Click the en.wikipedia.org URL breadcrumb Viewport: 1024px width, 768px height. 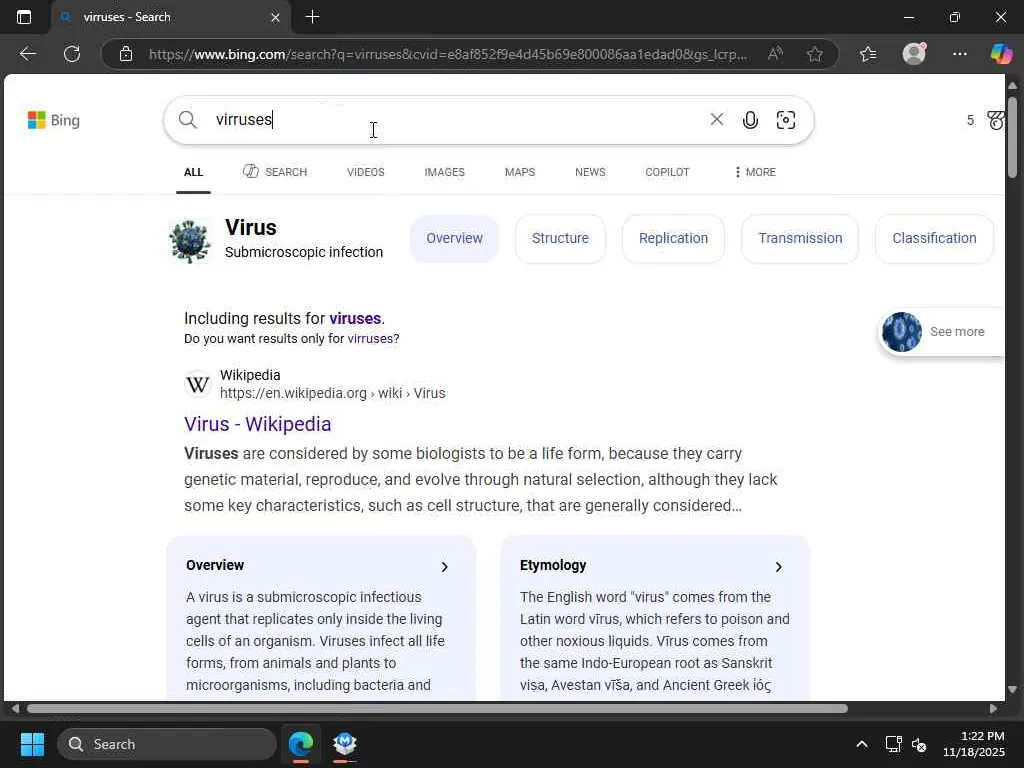pyautogui.click(x=332, y=393)
